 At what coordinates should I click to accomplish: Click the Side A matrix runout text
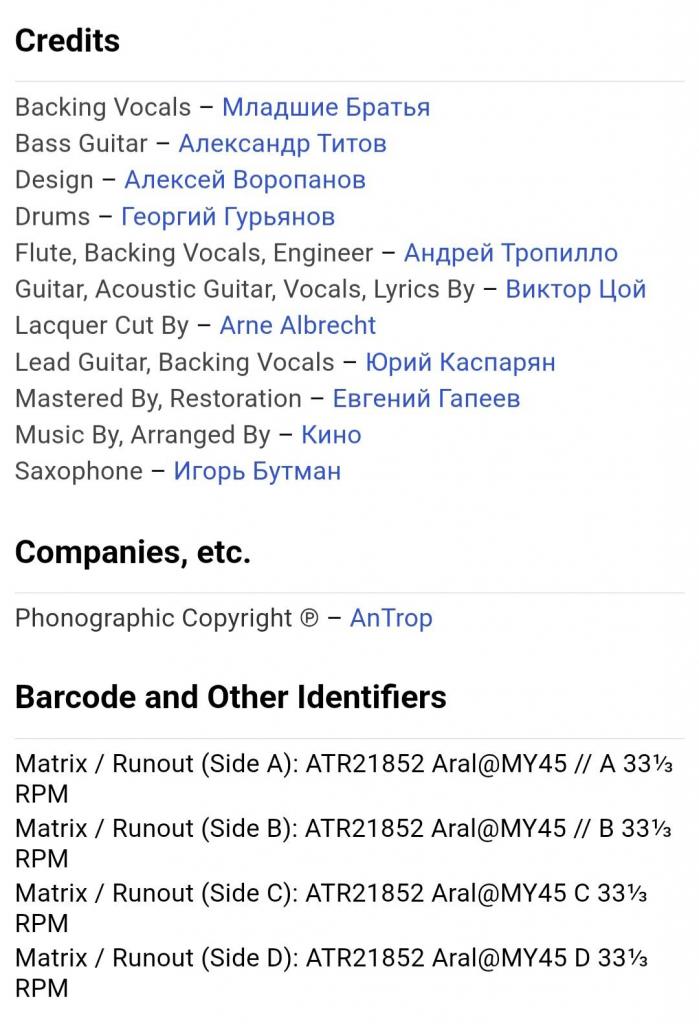pos(344,779)
